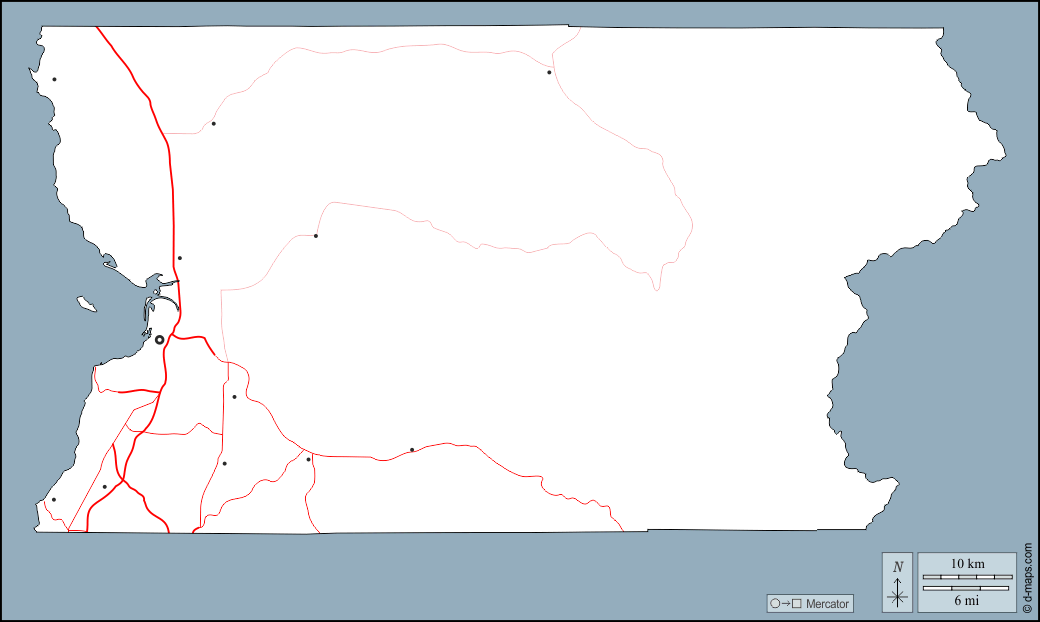The width and height of the screenshot is (1040, 622).
Task: Click city dot just west of southern highway crossing
Action: click(x=105, y=487)
